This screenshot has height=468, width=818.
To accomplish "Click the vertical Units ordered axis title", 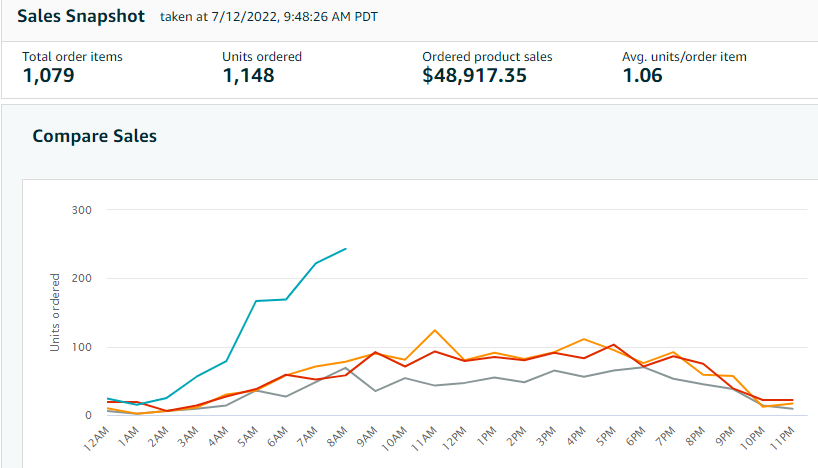I will (56, 311).
